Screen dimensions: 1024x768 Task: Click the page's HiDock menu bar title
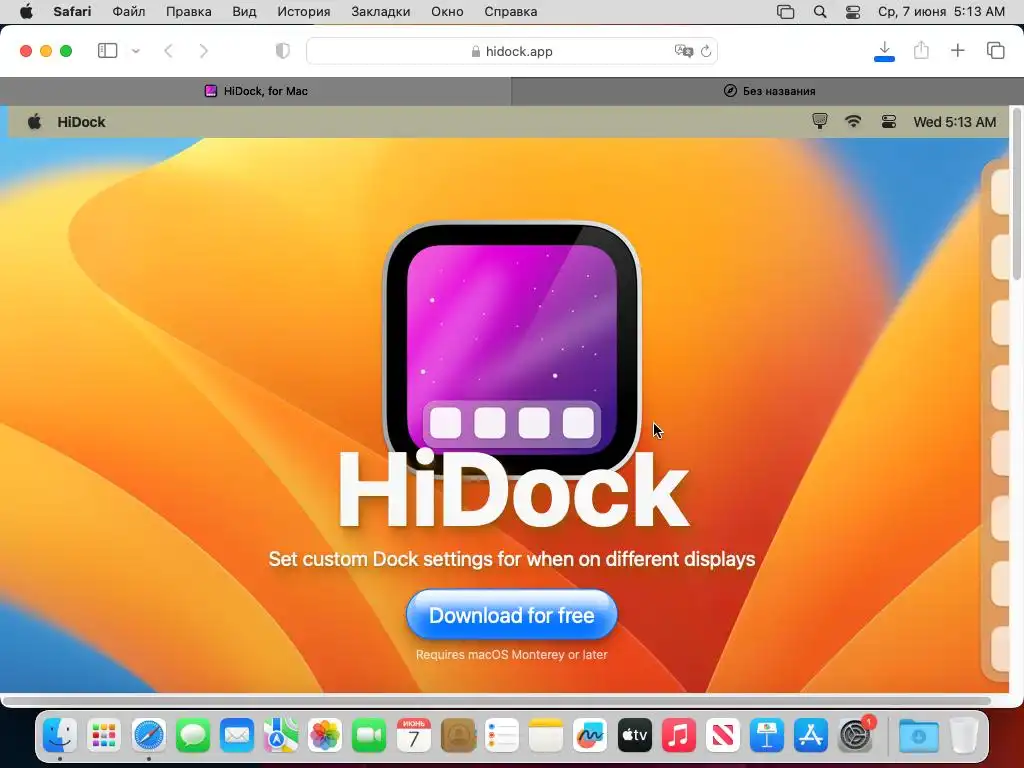(x=81, y=122)
